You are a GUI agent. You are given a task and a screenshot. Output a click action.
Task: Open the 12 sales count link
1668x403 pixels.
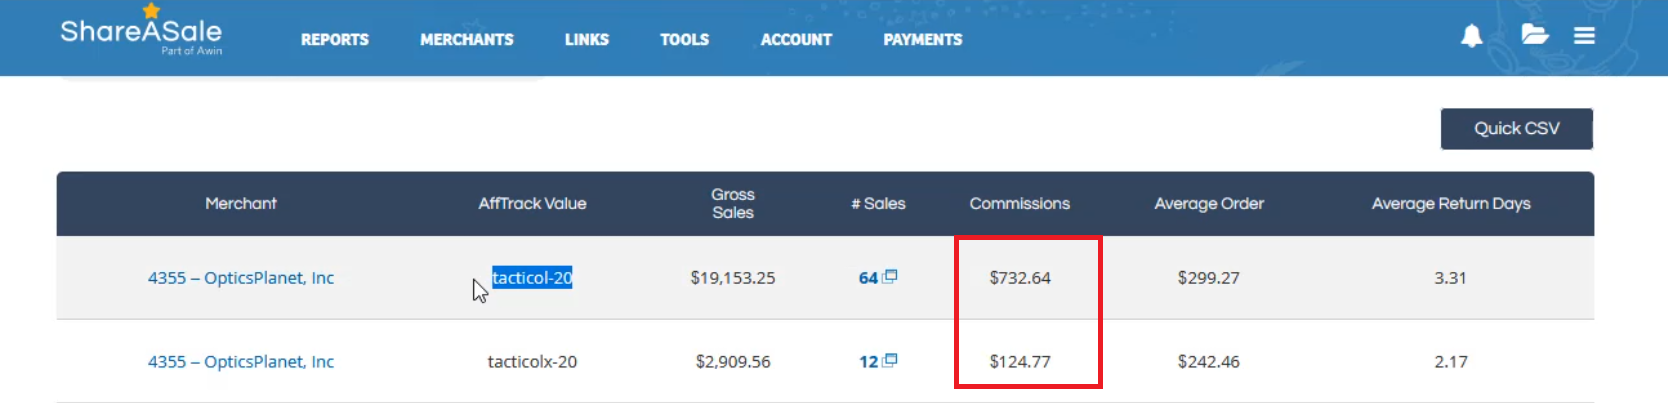pos(868,362)
